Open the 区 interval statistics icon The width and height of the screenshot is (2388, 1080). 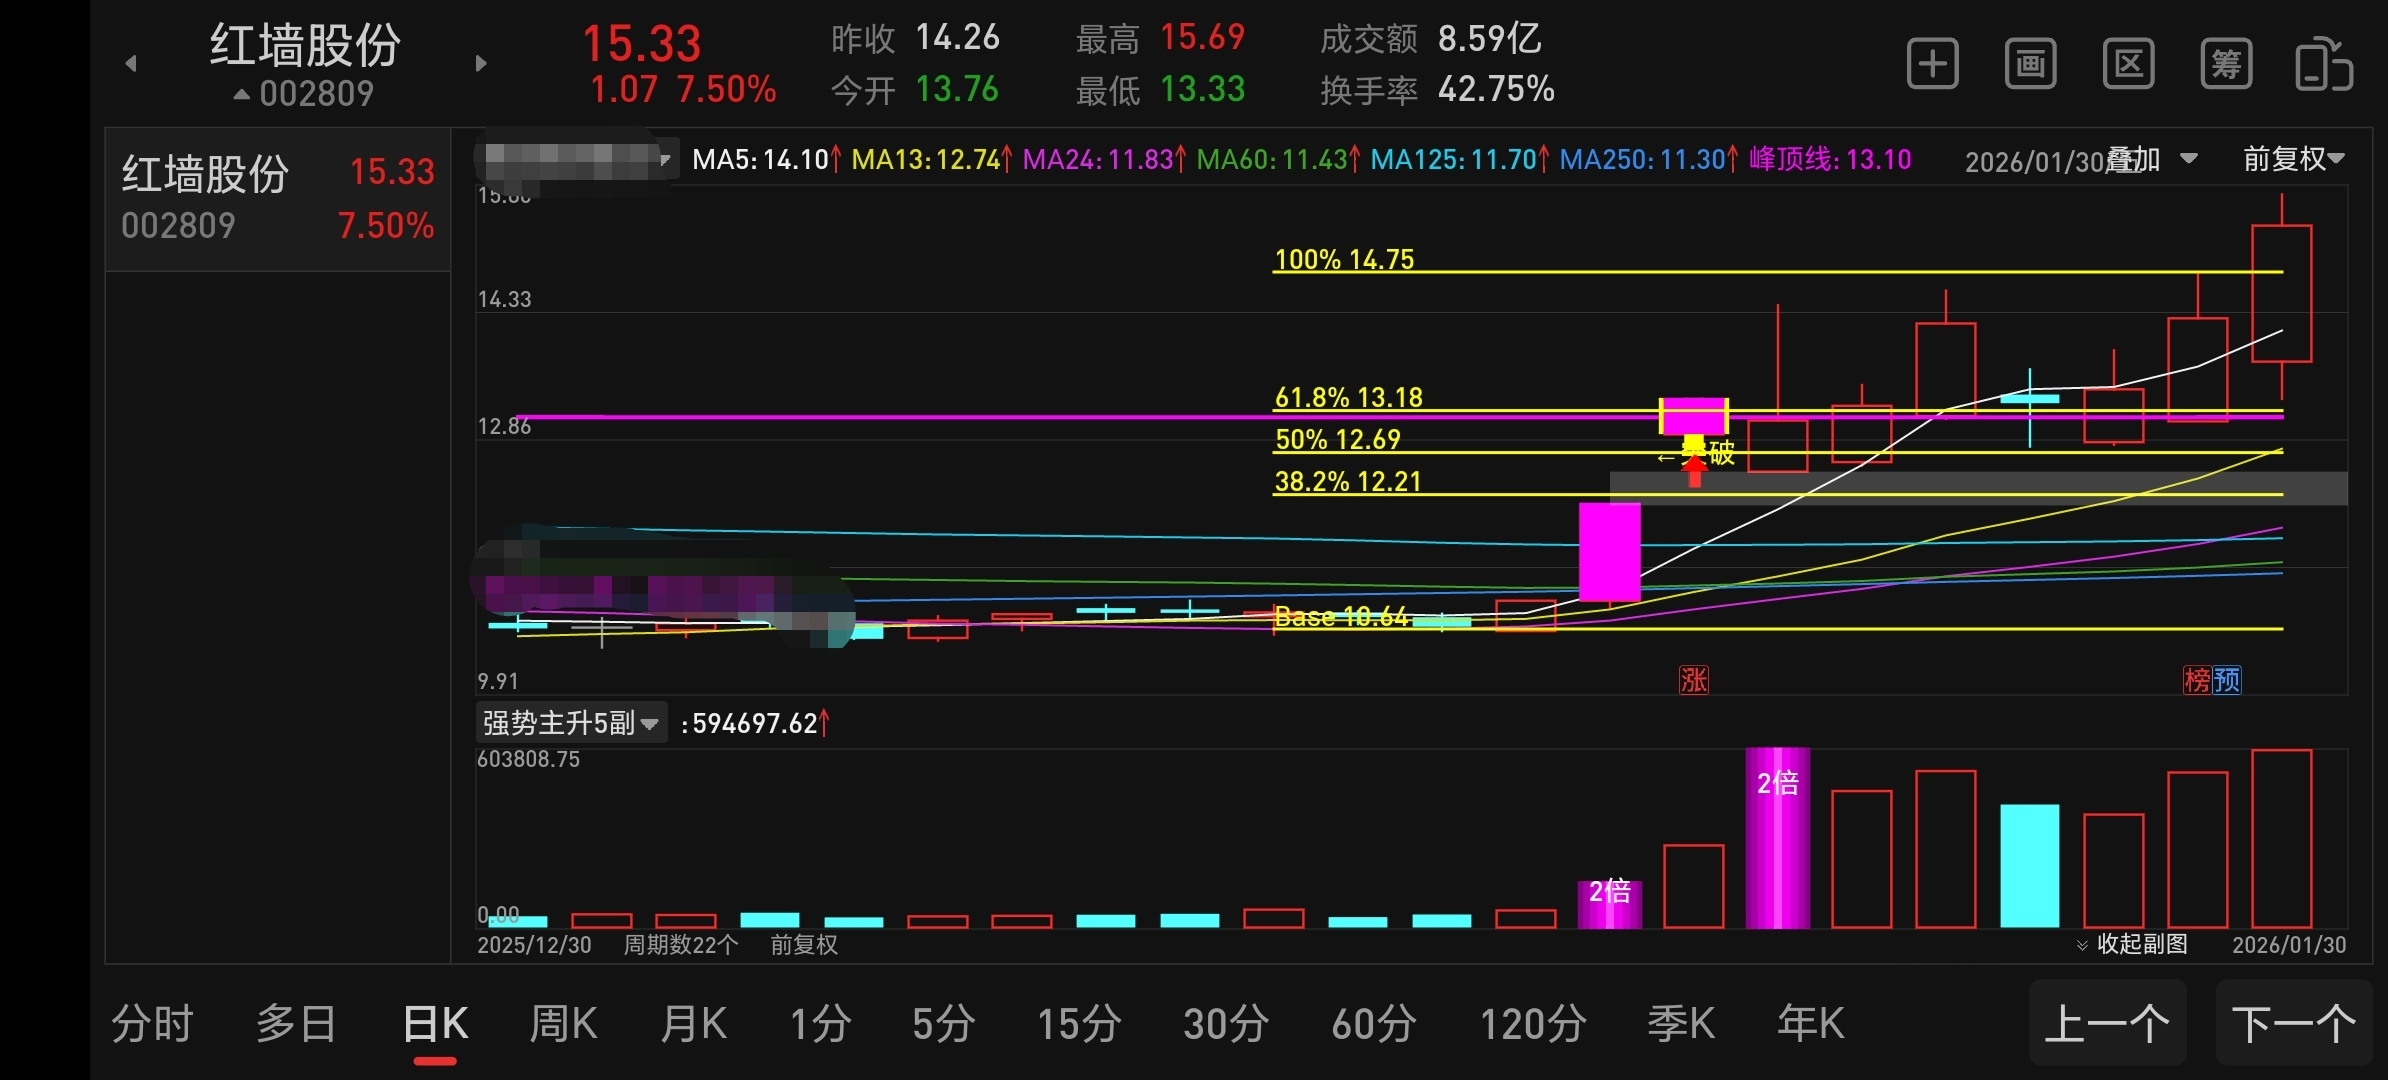coord(2128,65)
